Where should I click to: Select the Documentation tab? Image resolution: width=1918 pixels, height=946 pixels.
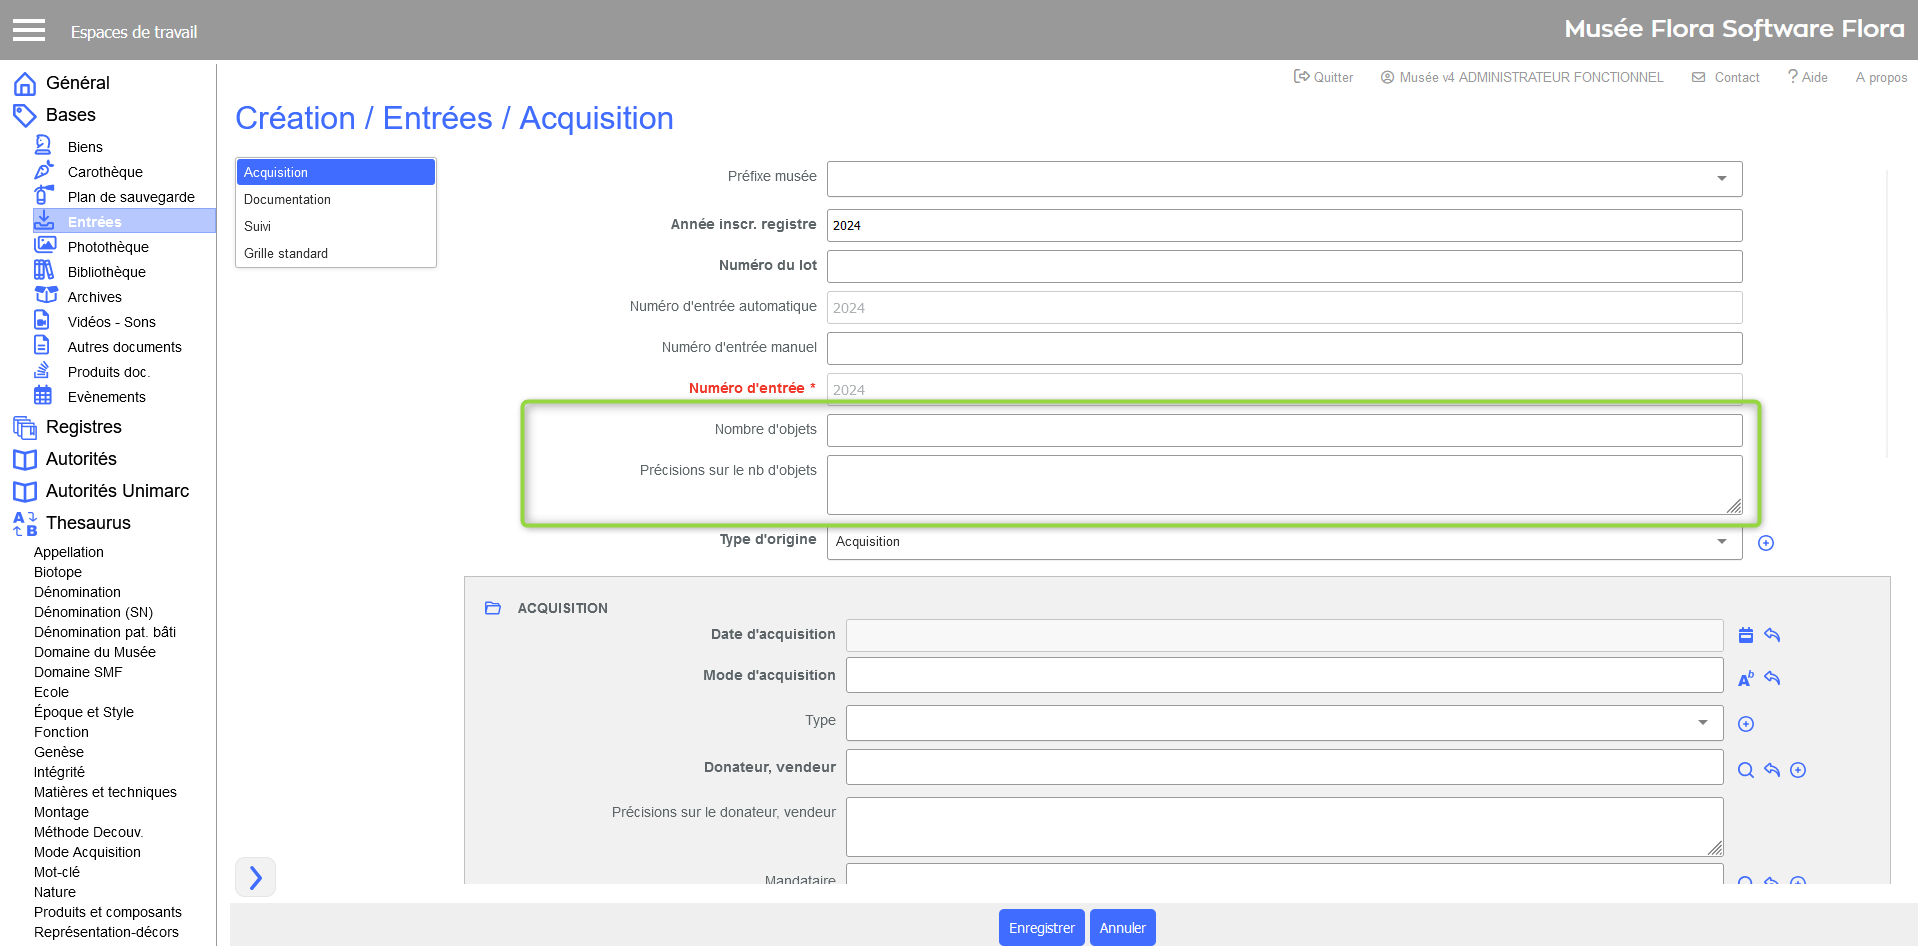[335, 199]
